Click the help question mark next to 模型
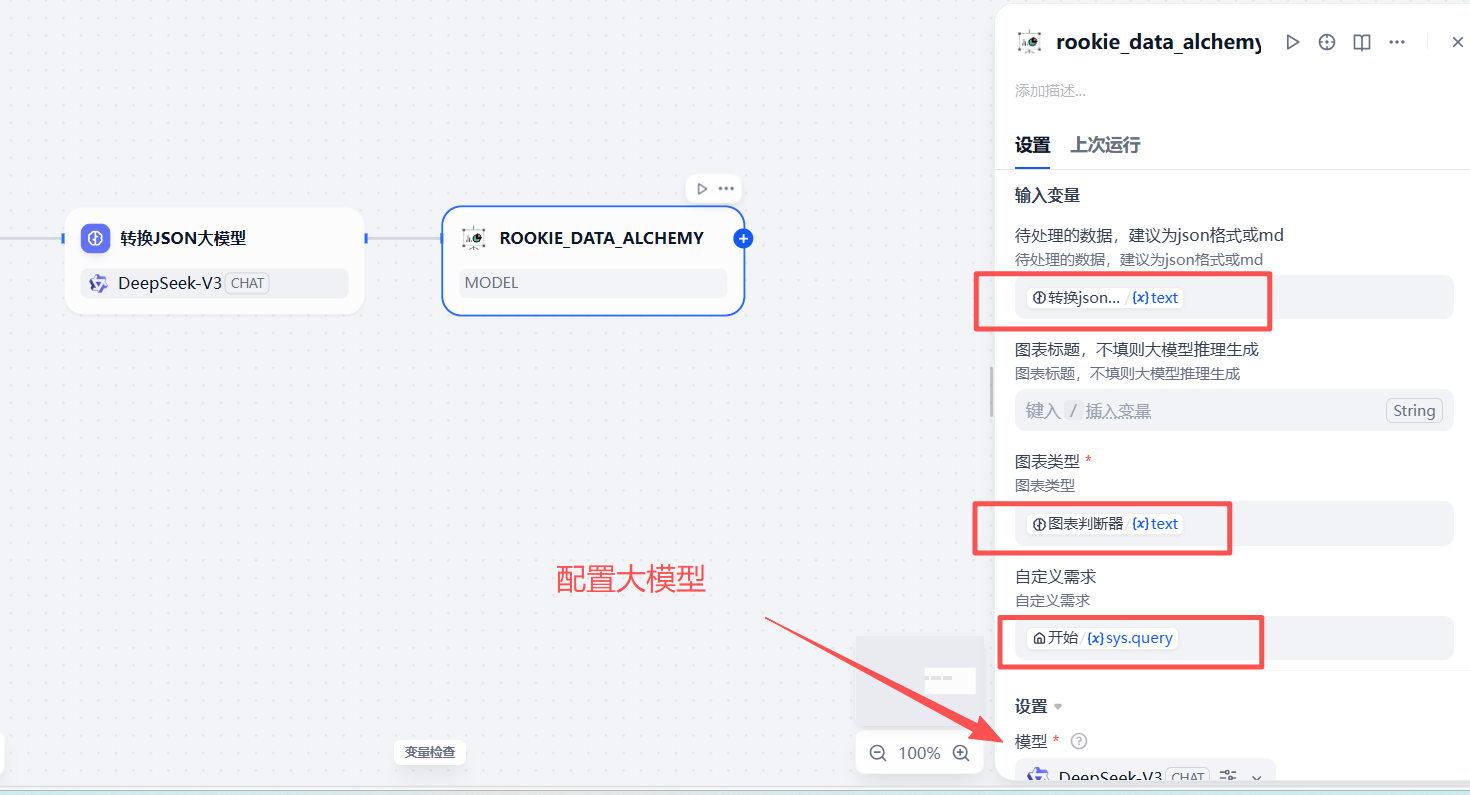1470x795 pixels. [x=1078, y=741]
